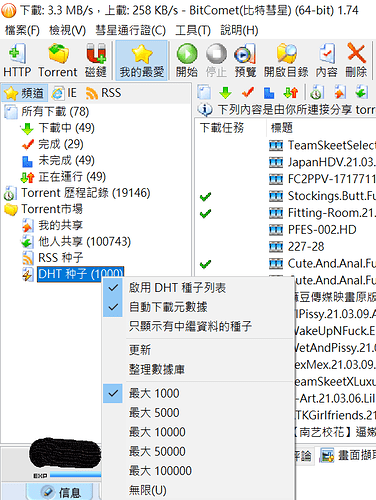376x500 pixels.
Task: Click the my-share icon in list toolbar
Action: tap(339, 92)
